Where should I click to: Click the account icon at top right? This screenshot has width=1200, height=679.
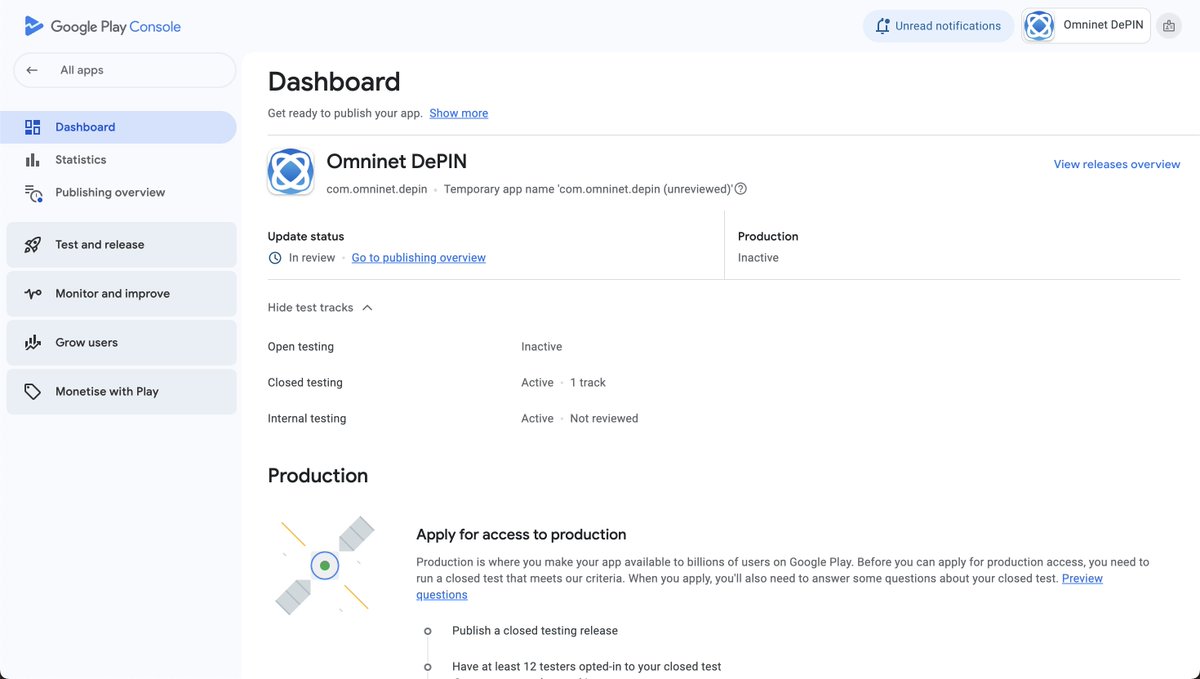point(1168,26)
